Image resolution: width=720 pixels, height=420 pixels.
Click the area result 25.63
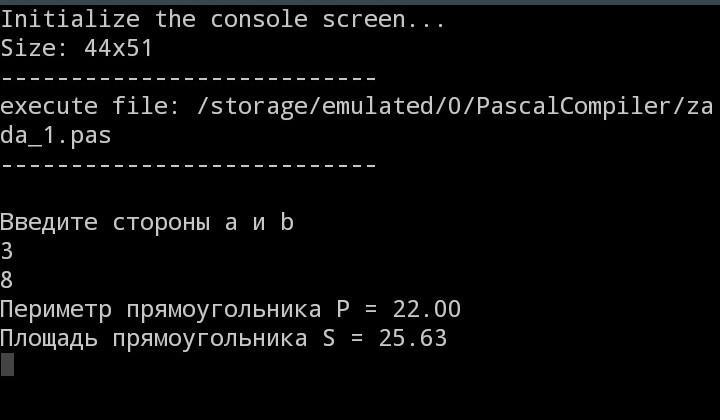(x=412, y=338)
